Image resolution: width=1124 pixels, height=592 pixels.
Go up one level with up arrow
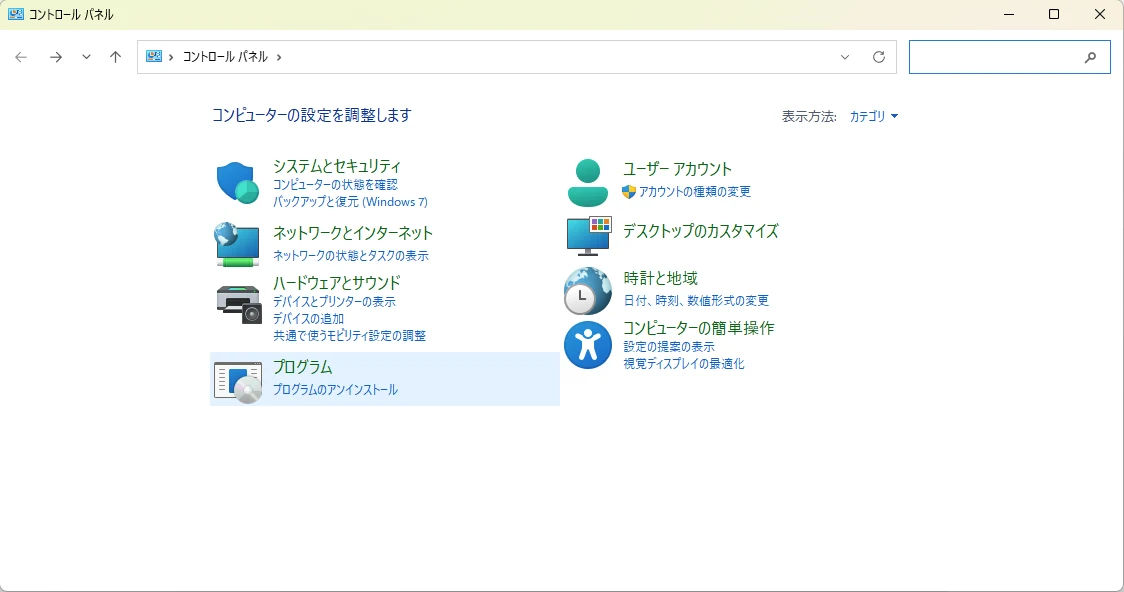click(115, 57)
